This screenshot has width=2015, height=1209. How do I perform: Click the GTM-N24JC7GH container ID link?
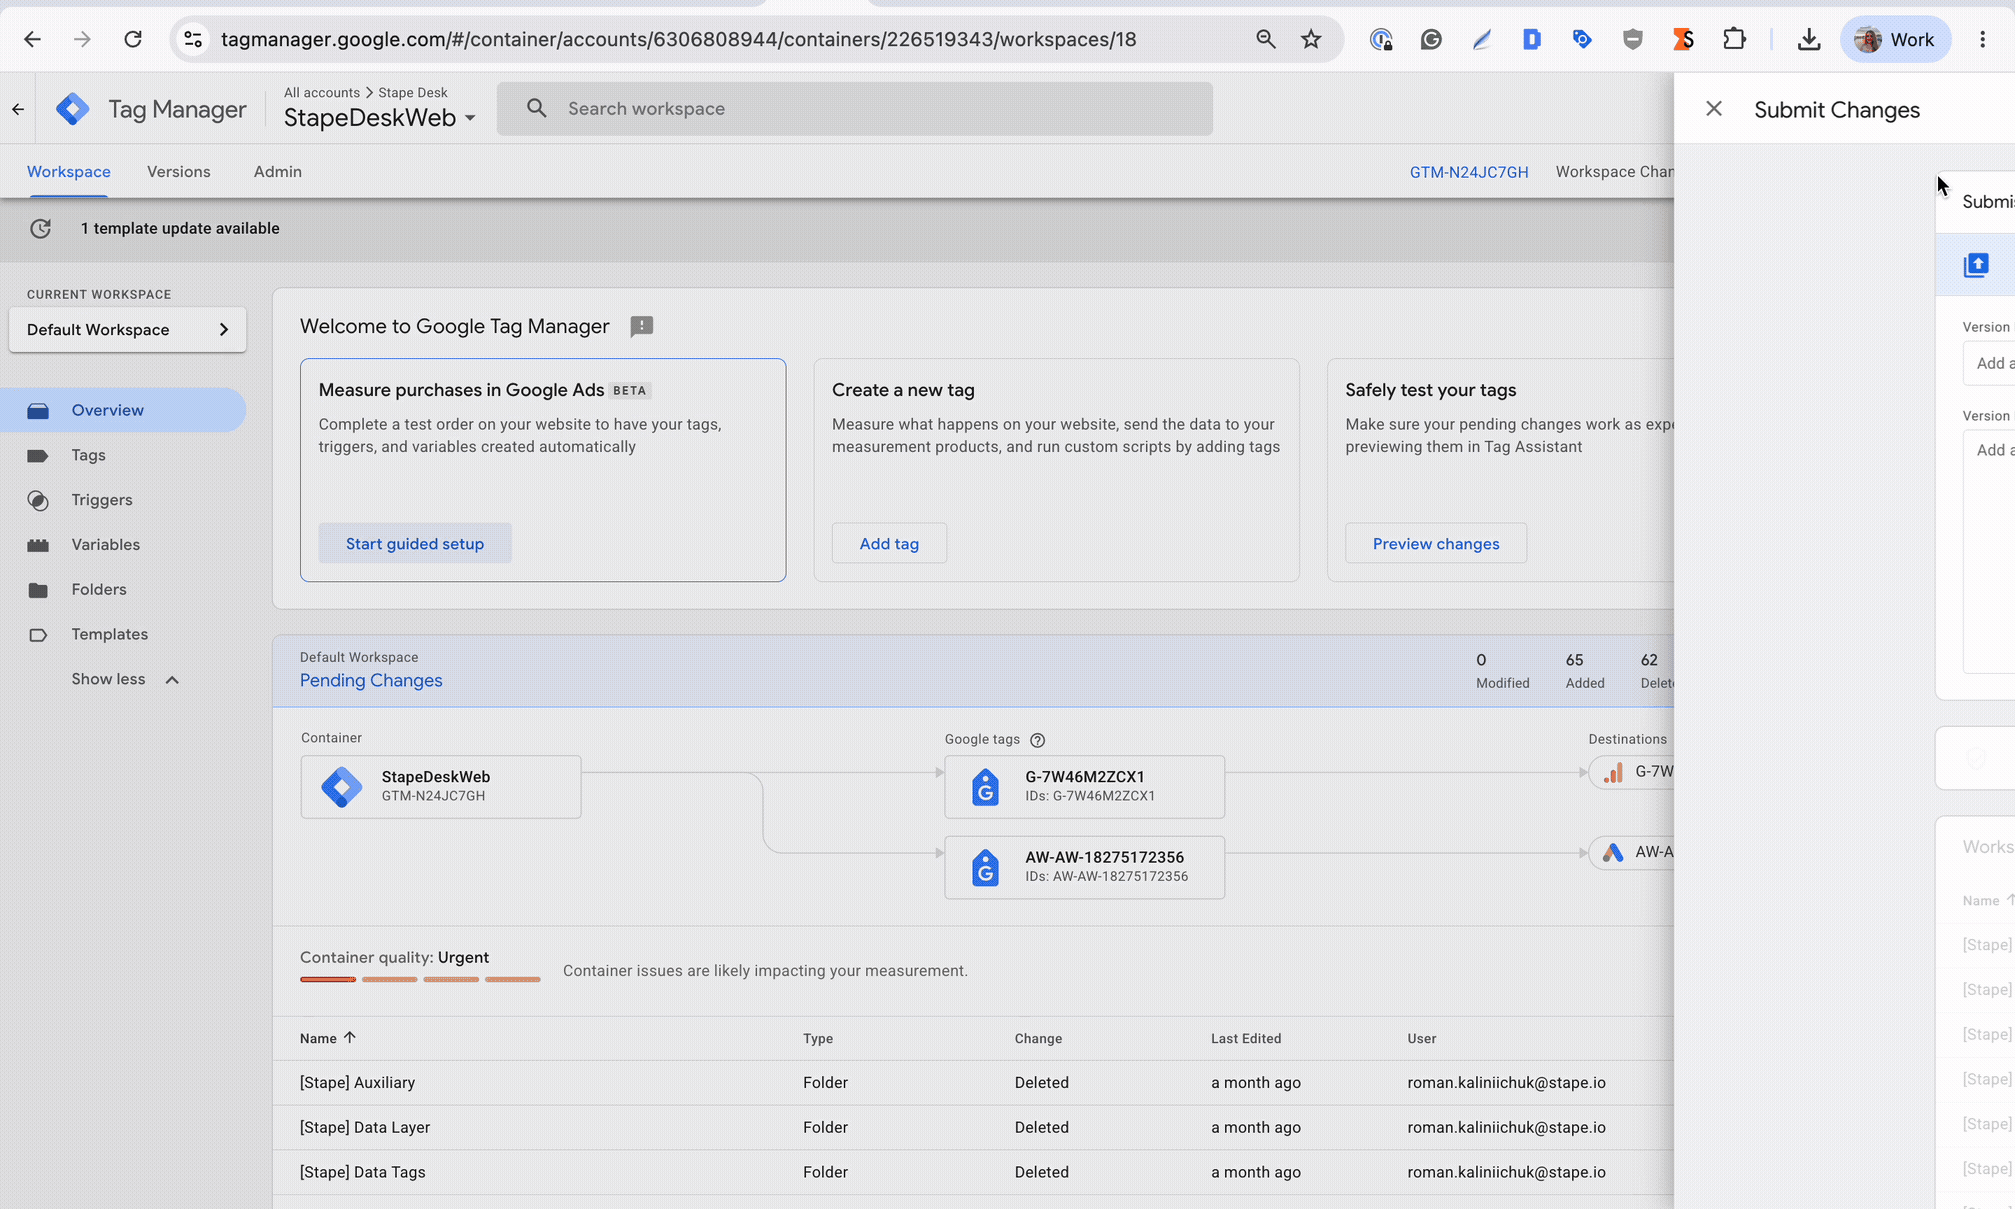1469,172
